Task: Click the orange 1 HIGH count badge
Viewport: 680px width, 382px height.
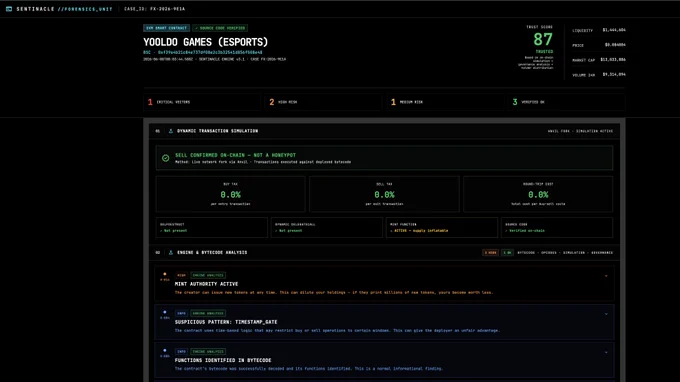Action: click(x=490, y=252)
